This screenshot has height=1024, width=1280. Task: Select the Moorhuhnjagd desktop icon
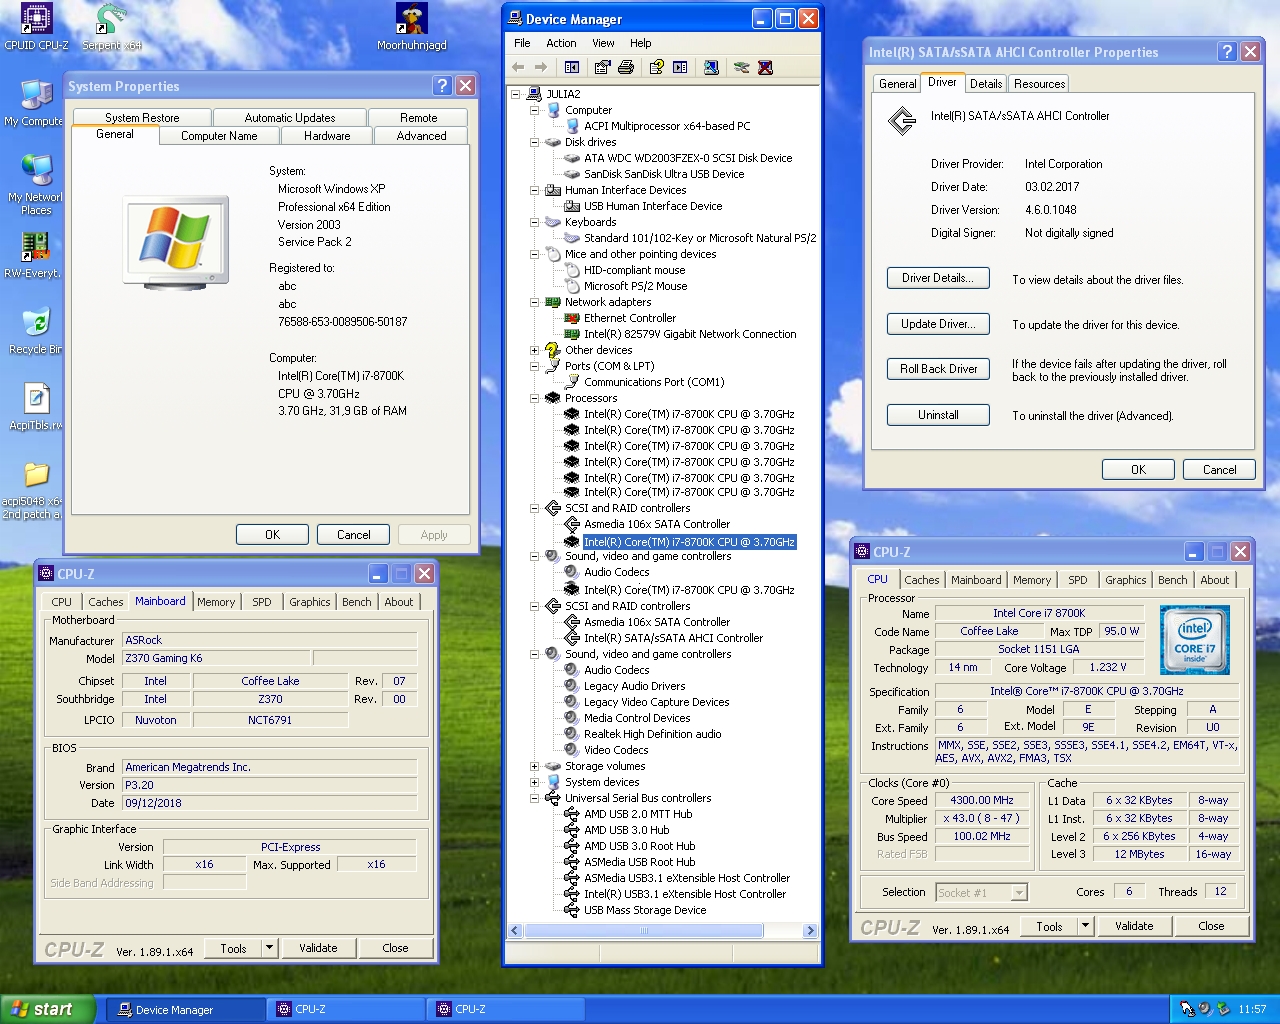coord(412,27)
